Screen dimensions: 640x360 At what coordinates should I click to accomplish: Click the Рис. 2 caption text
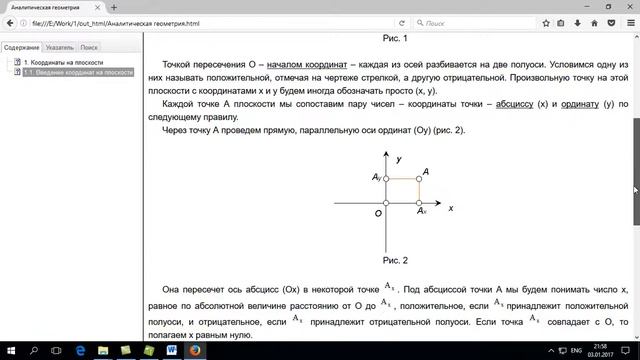pyautogui.click(x=395, y=260)
